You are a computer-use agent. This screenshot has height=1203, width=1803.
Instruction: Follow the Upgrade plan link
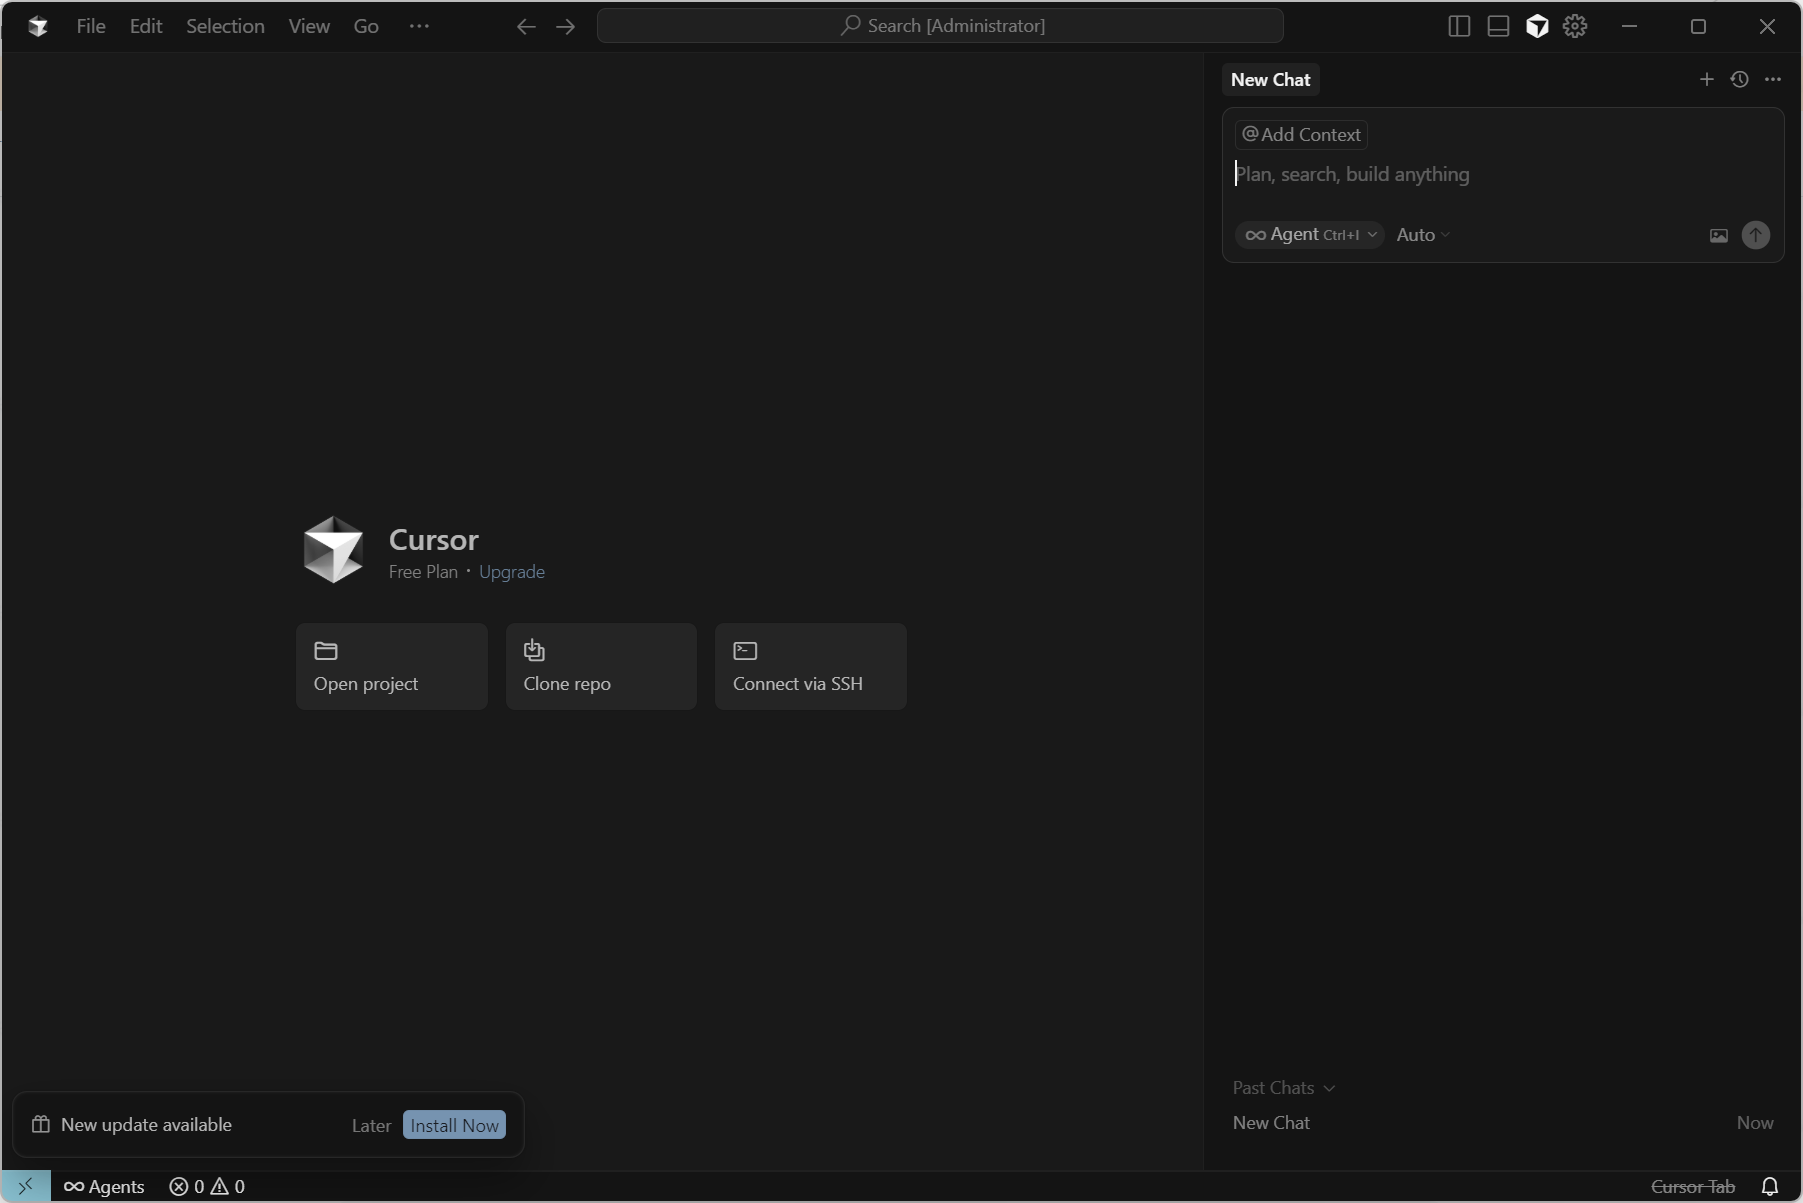(x=511, y=572)
